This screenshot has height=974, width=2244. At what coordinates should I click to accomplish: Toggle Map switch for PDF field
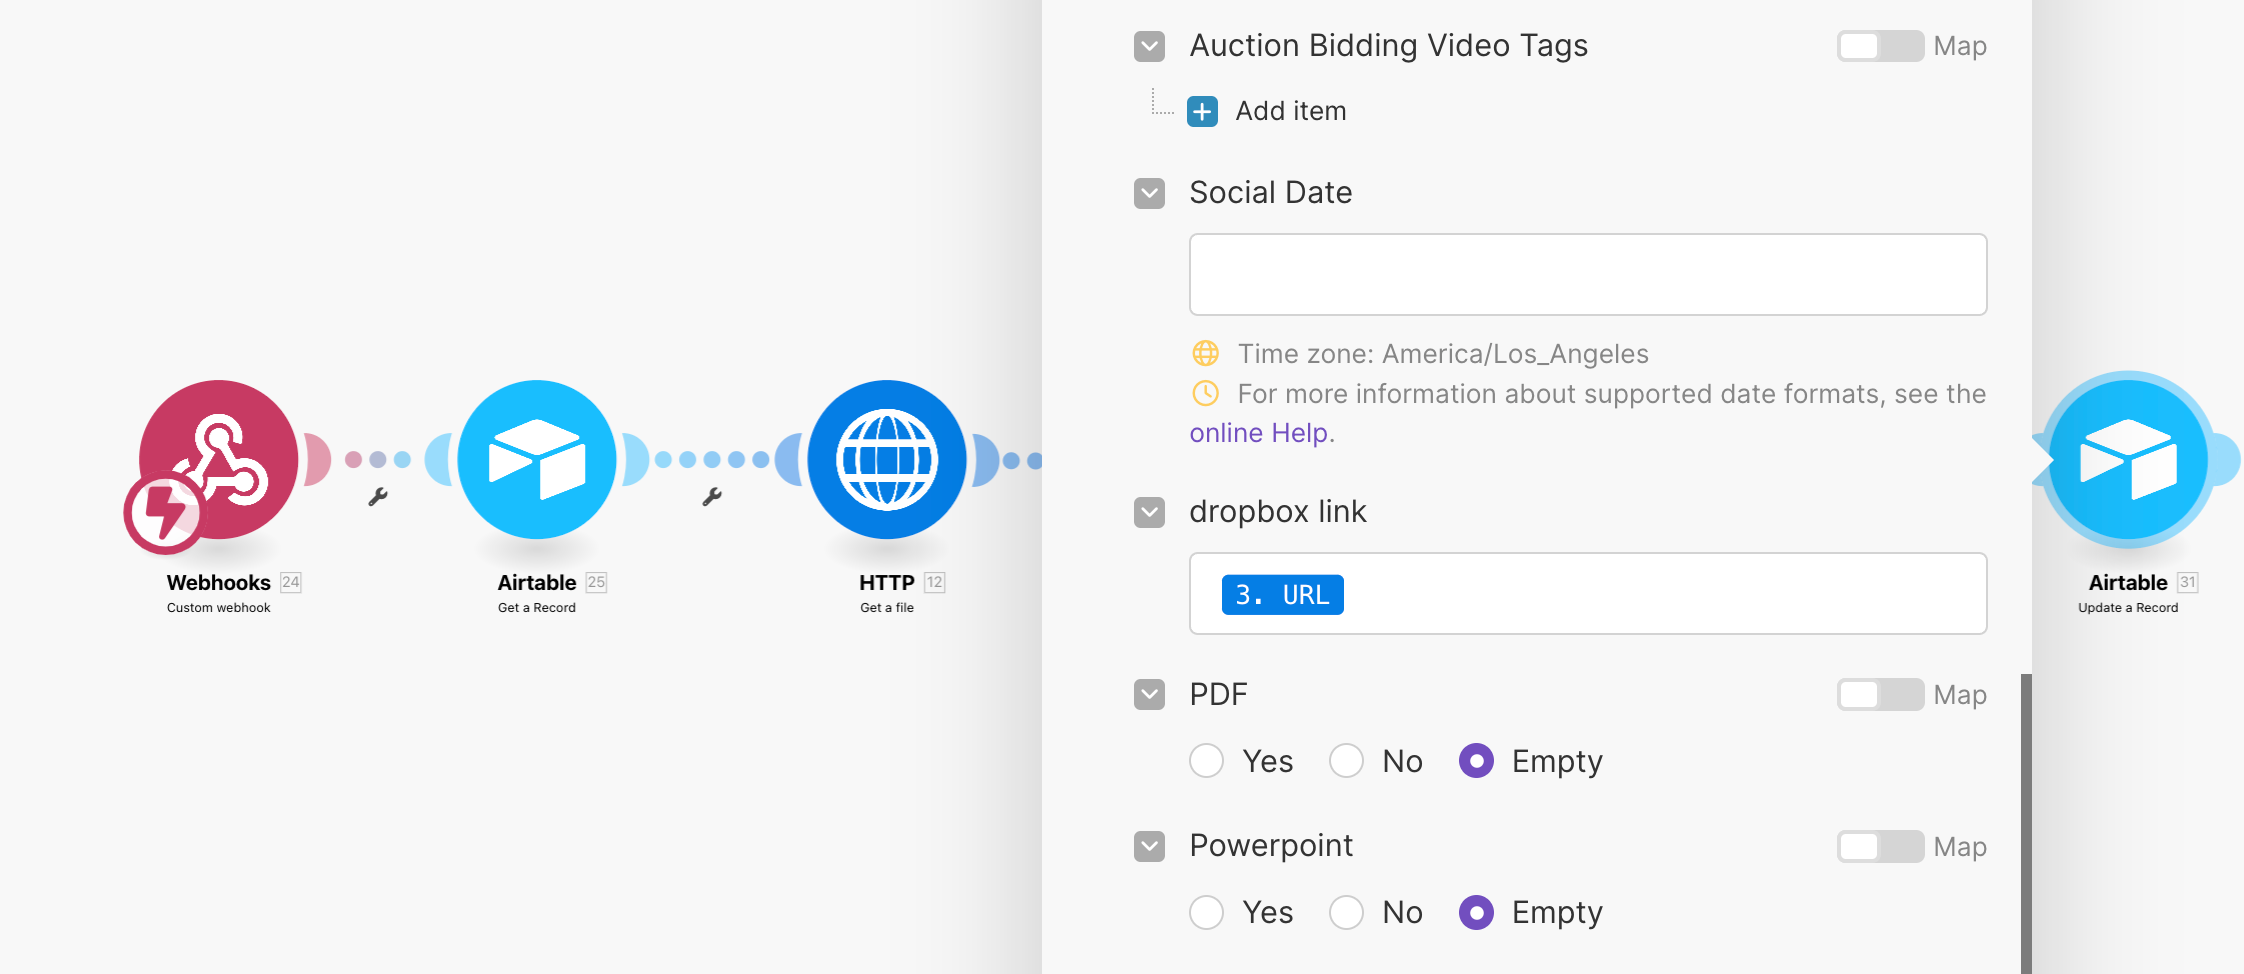click(1880, 695)
